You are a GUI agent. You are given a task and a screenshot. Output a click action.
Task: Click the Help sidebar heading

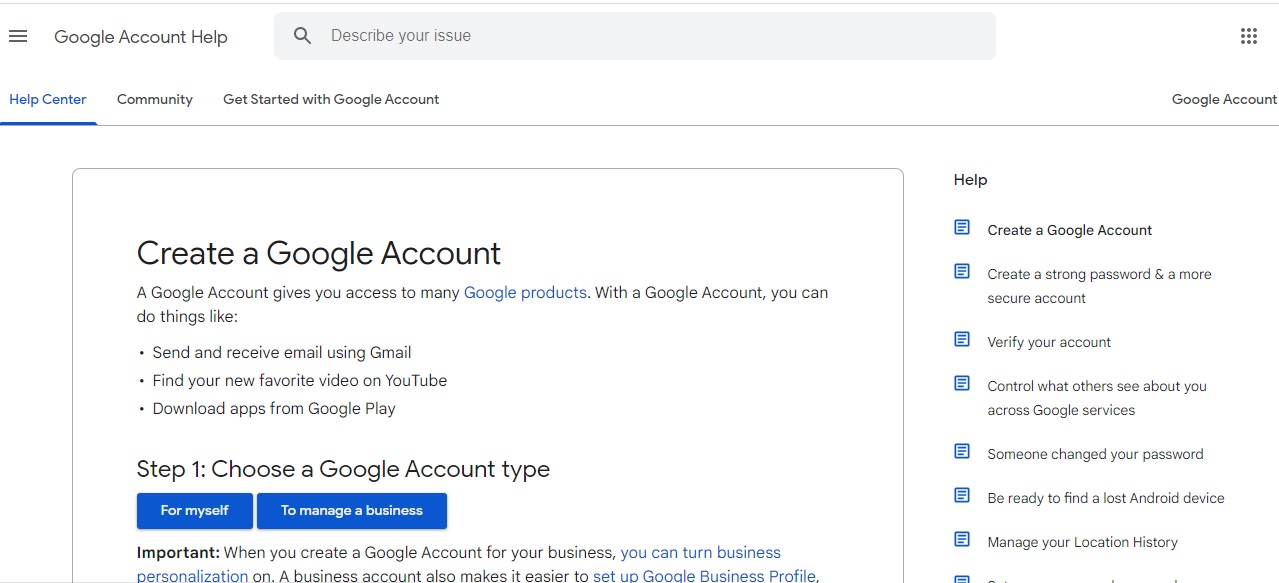(970, 180)
